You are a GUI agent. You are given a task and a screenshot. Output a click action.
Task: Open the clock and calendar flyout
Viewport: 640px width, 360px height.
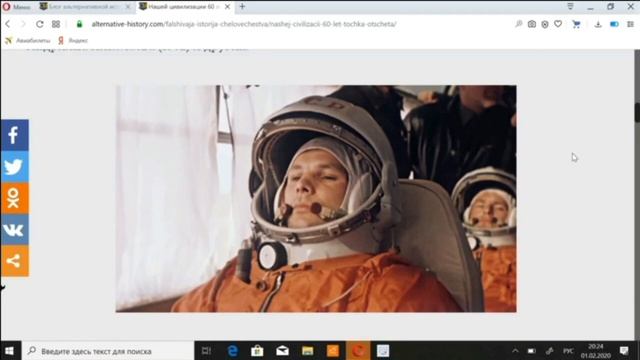[x=596, y=351]
